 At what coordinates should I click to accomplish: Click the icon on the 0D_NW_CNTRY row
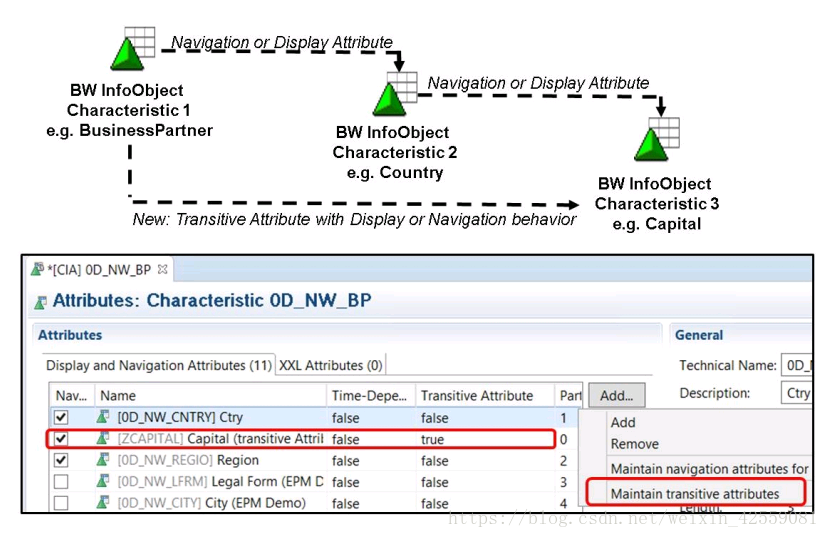click(x=103, y=417)
